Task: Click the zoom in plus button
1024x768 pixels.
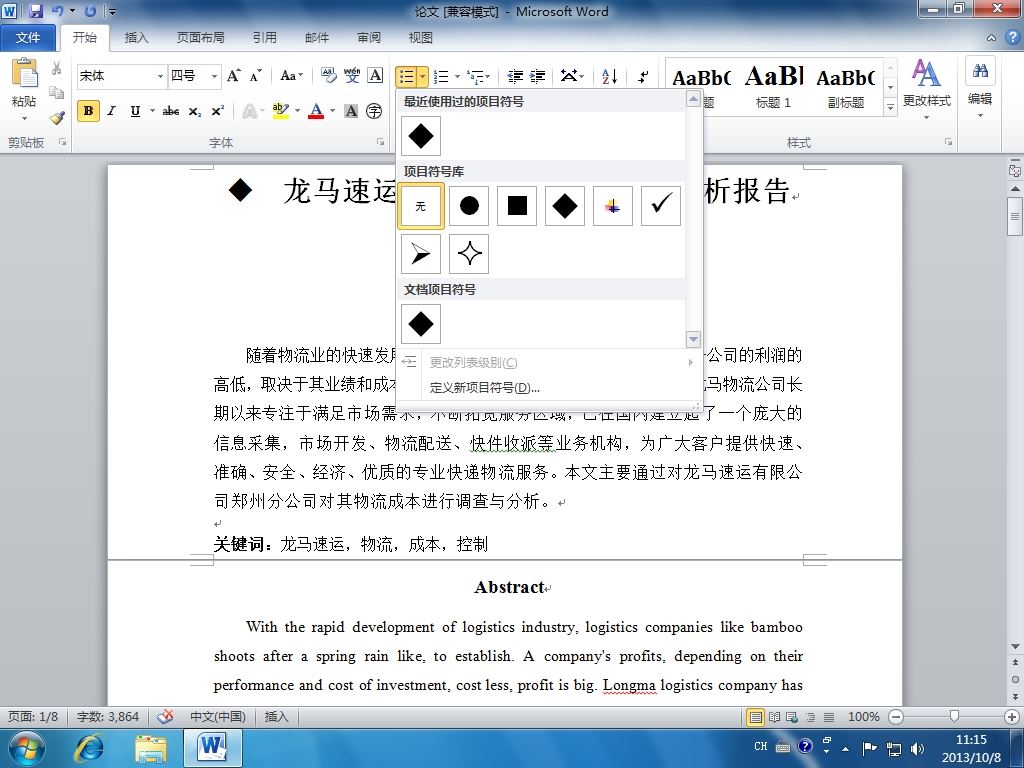Action: point(1012,717)
